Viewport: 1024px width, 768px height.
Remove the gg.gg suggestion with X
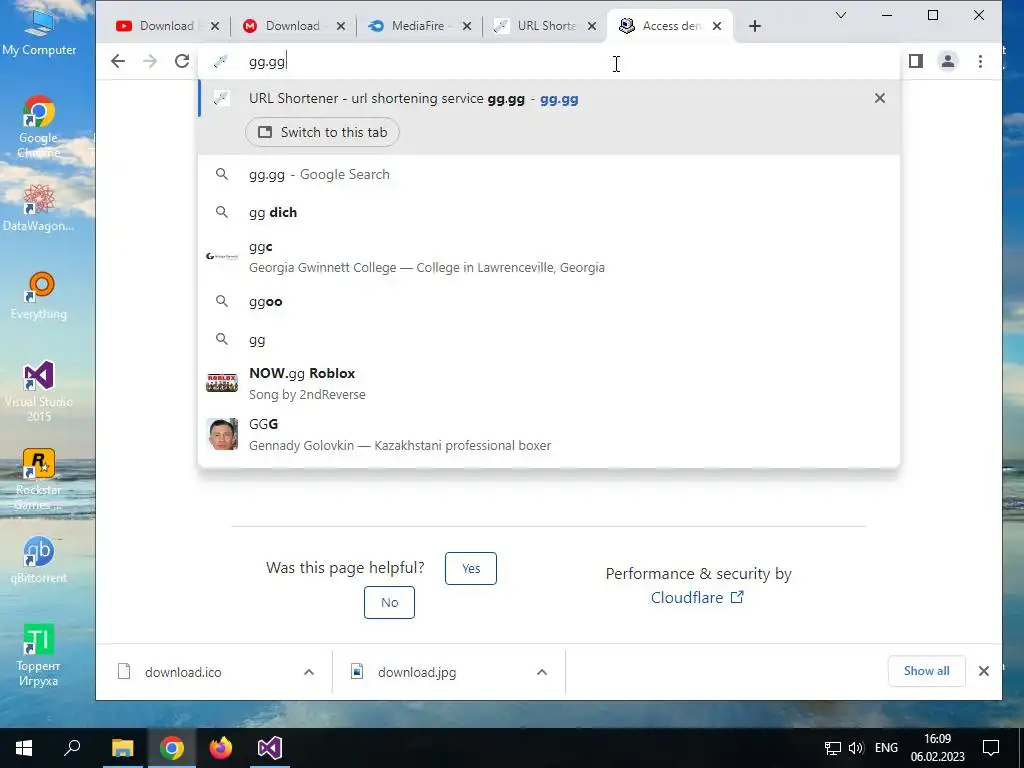click(x=880, y=98)
